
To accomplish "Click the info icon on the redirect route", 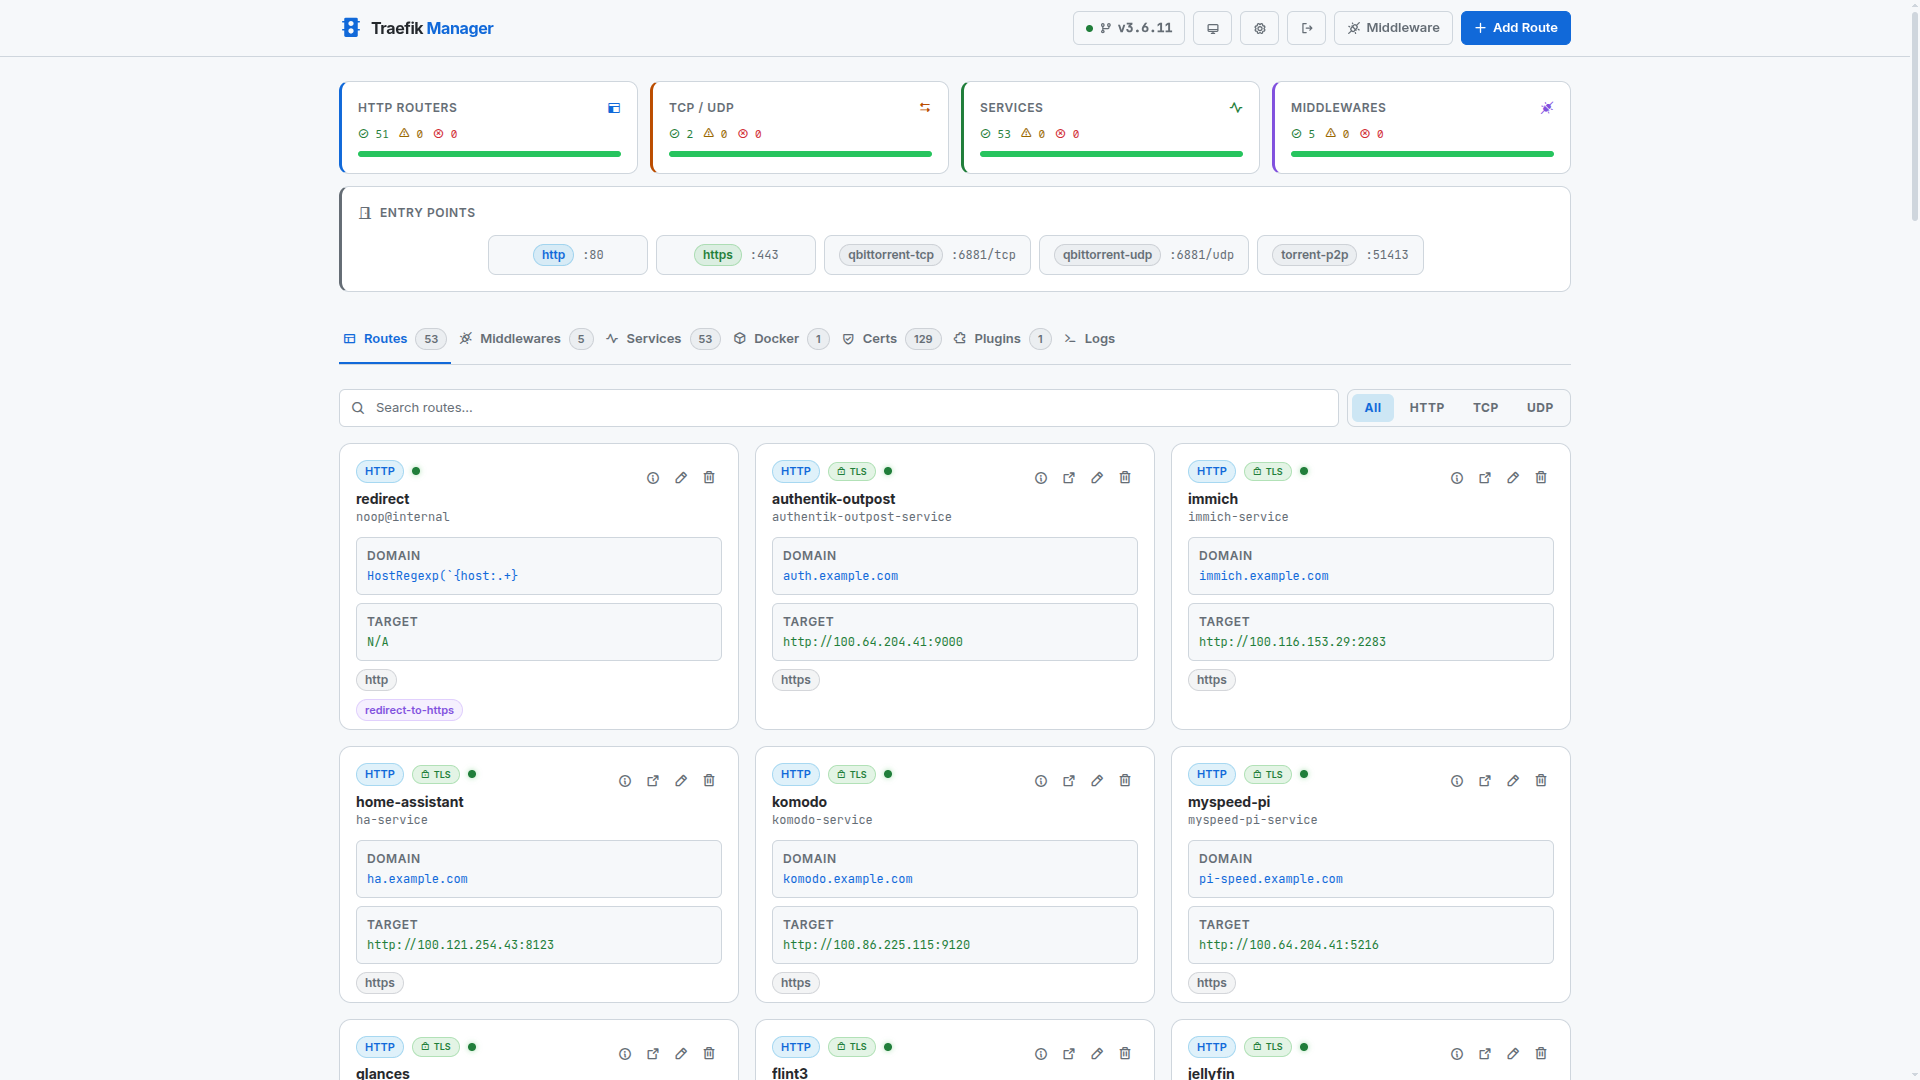I will coord(652,478).
